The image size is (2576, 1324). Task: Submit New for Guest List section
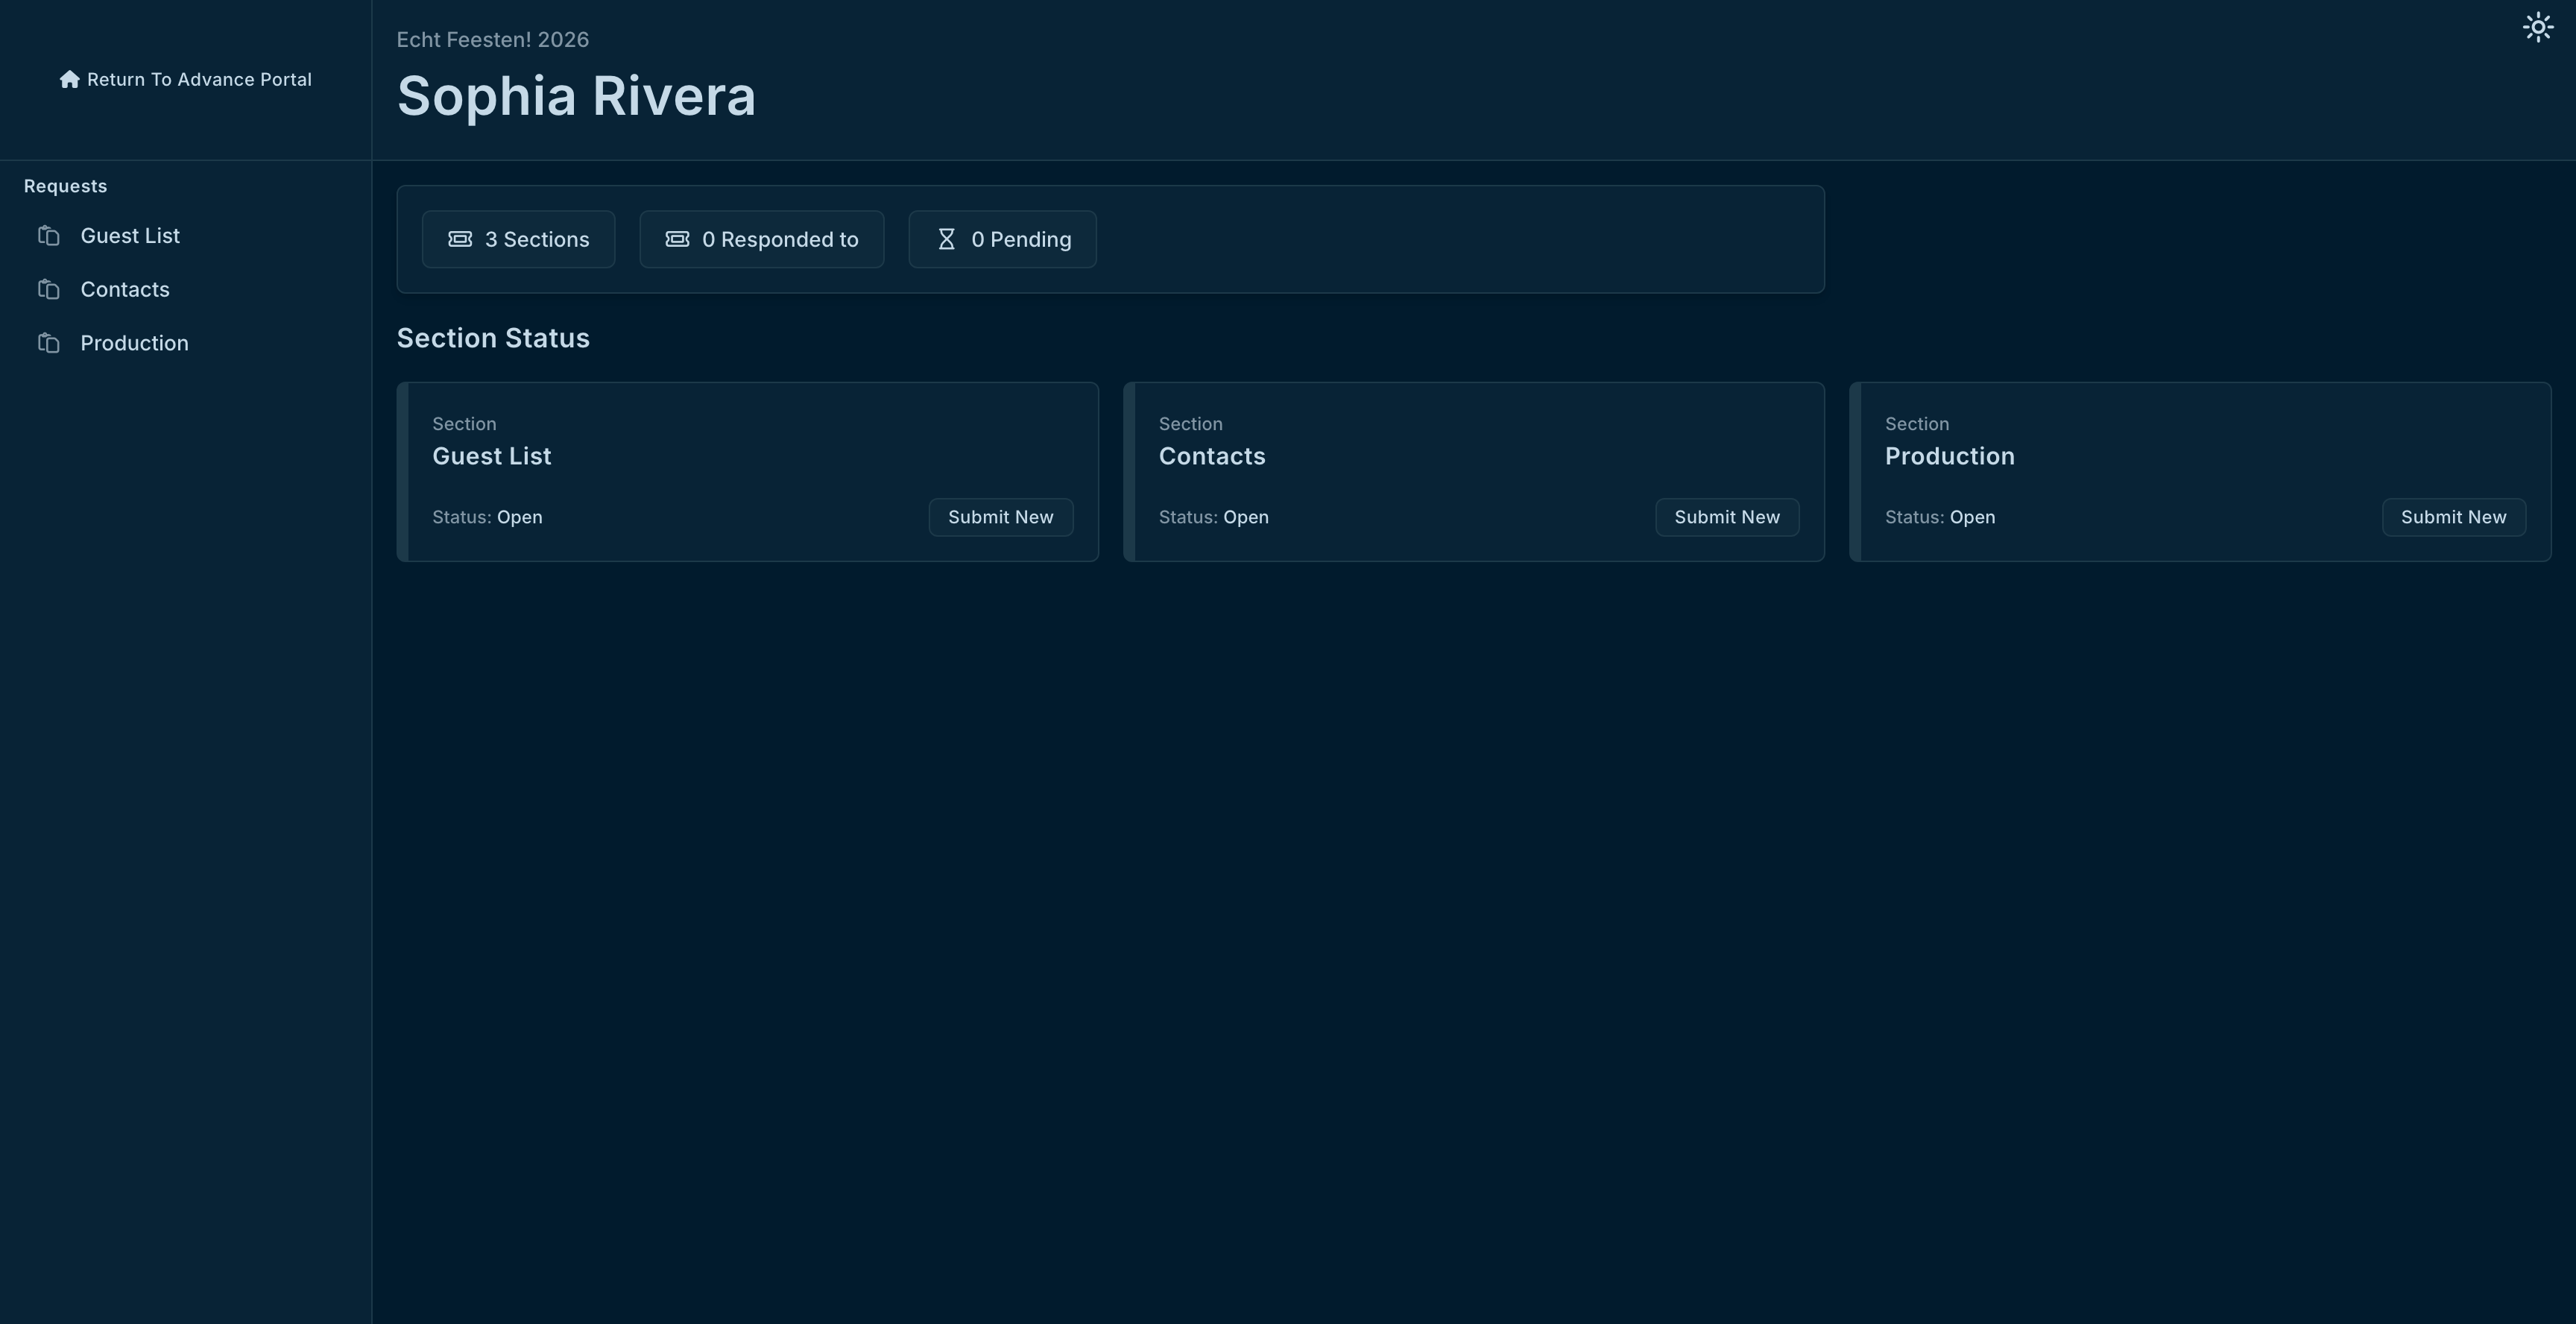[x=1000, y=517]
